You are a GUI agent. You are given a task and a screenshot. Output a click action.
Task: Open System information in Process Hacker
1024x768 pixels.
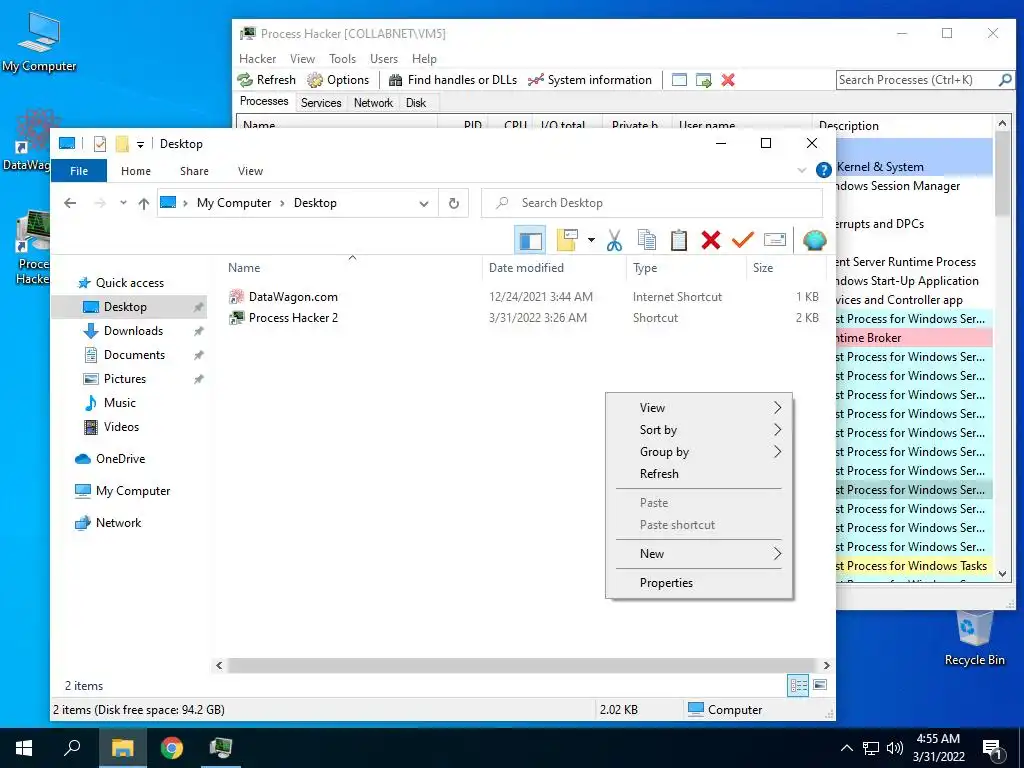590,80
